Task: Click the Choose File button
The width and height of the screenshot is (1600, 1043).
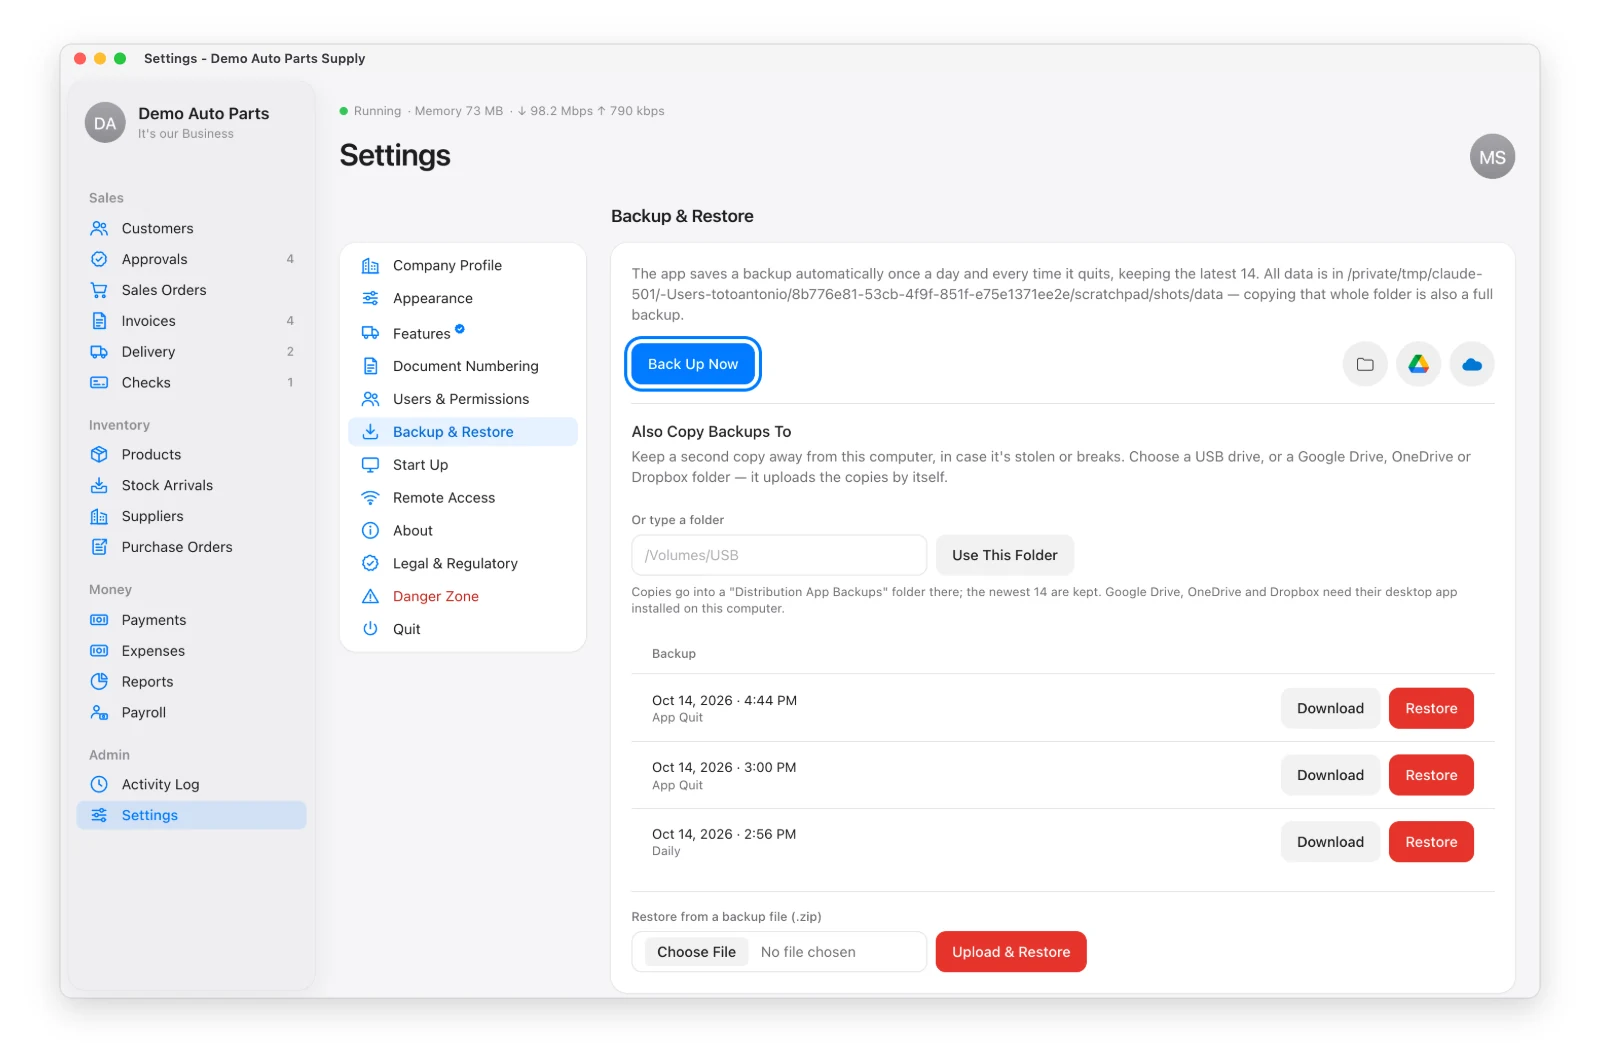Action: (x=696, y=952)
